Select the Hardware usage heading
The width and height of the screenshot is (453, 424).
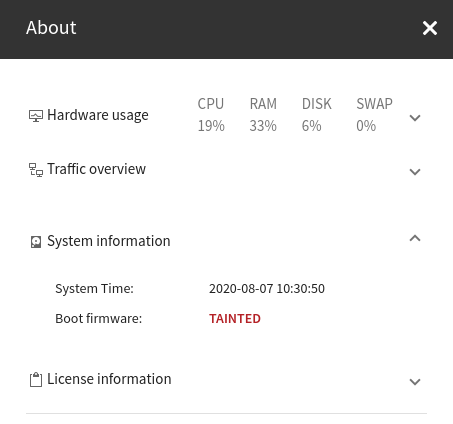click(x=98, y=115)
